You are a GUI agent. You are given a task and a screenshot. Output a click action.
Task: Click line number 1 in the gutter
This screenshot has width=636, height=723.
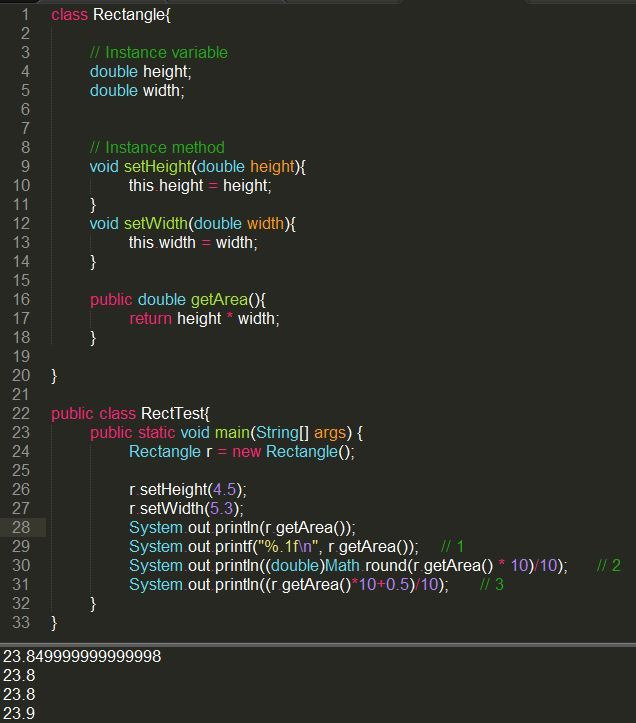(x=25, y=15)
